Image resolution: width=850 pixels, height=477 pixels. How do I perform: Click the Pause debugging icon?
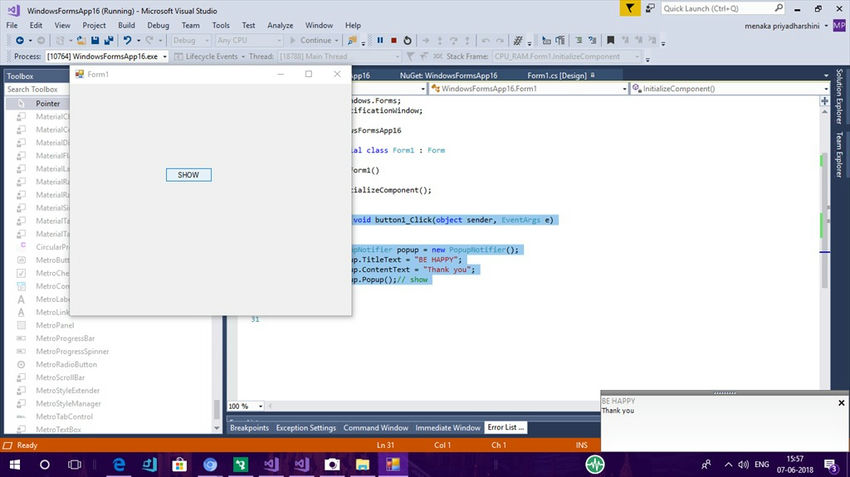click(x=380, y=41)
